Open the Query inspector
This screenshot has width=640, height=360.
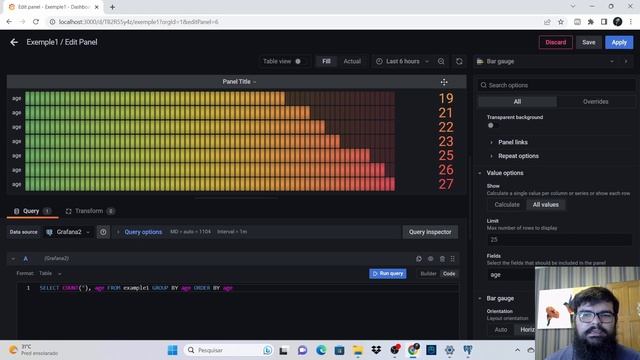pos(430,232)
